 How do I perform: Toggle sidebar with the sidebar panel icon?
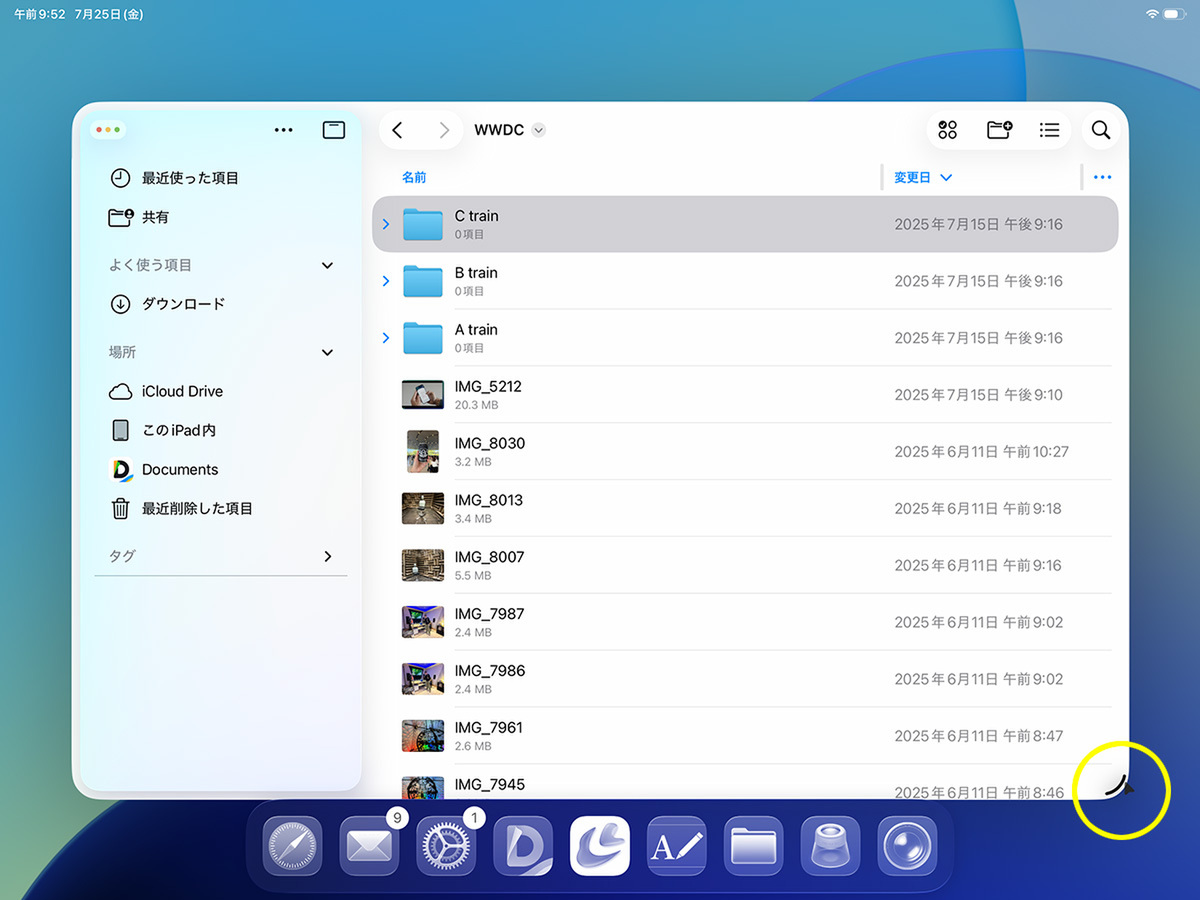click(334, 130)
